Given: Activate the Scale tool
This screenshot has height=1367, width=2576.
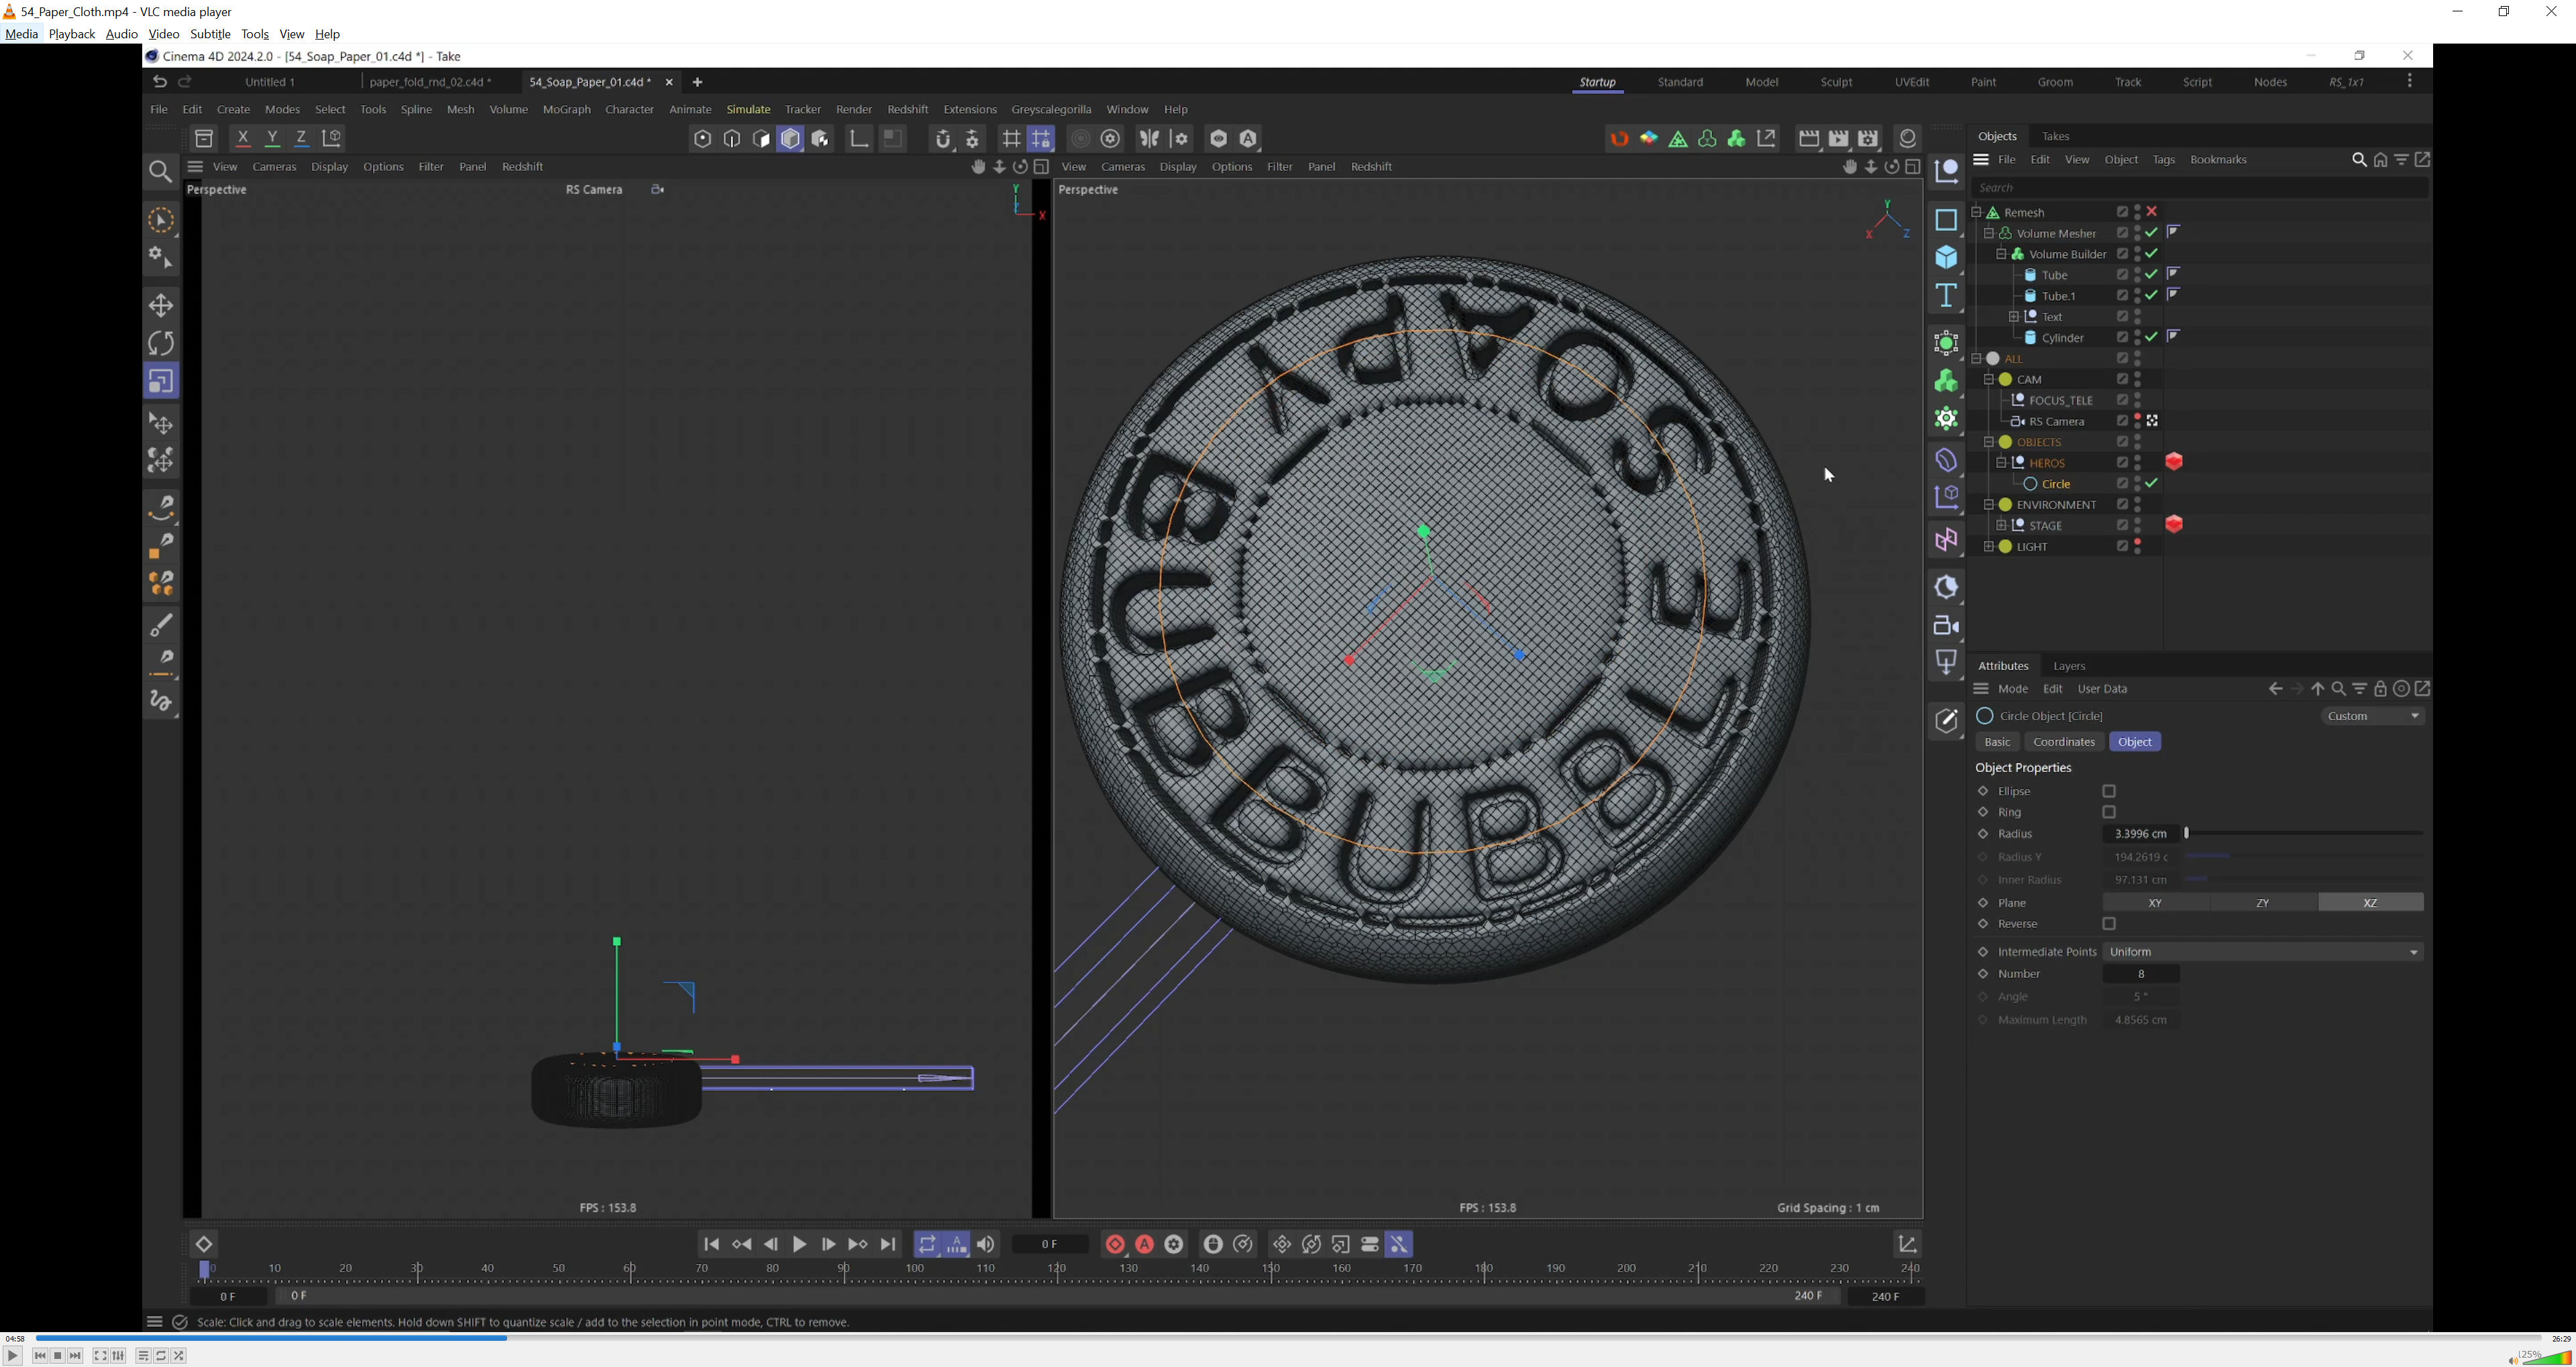Looking at the screenshot, I should pos(161,381).
